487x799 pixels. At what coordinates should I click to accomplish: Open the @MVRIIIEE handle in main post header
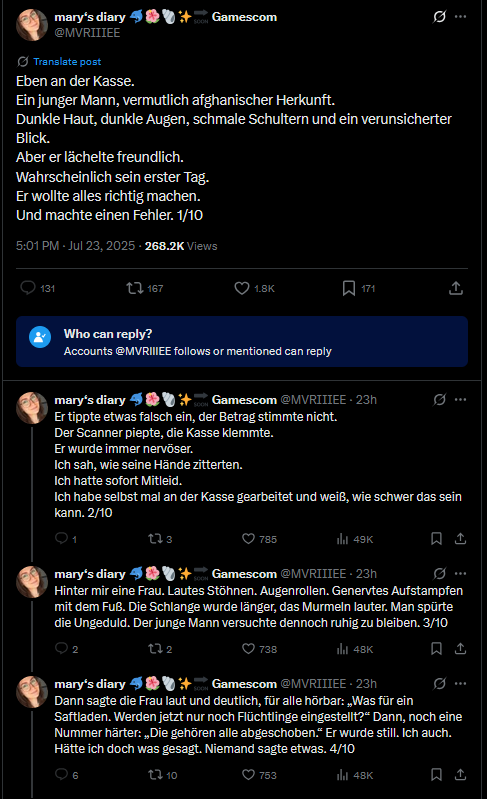87,33
